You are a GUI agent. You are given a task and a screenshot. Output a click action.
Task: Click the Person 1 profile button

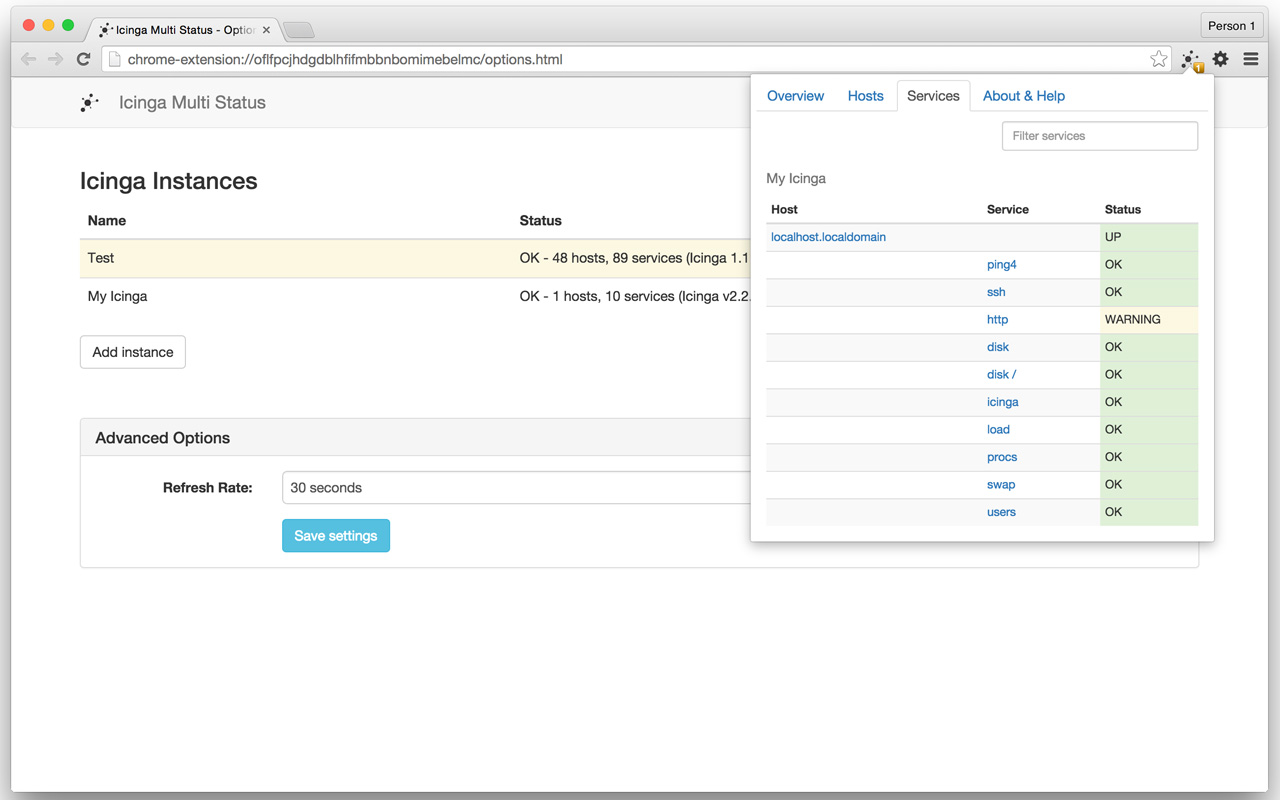1231,25
